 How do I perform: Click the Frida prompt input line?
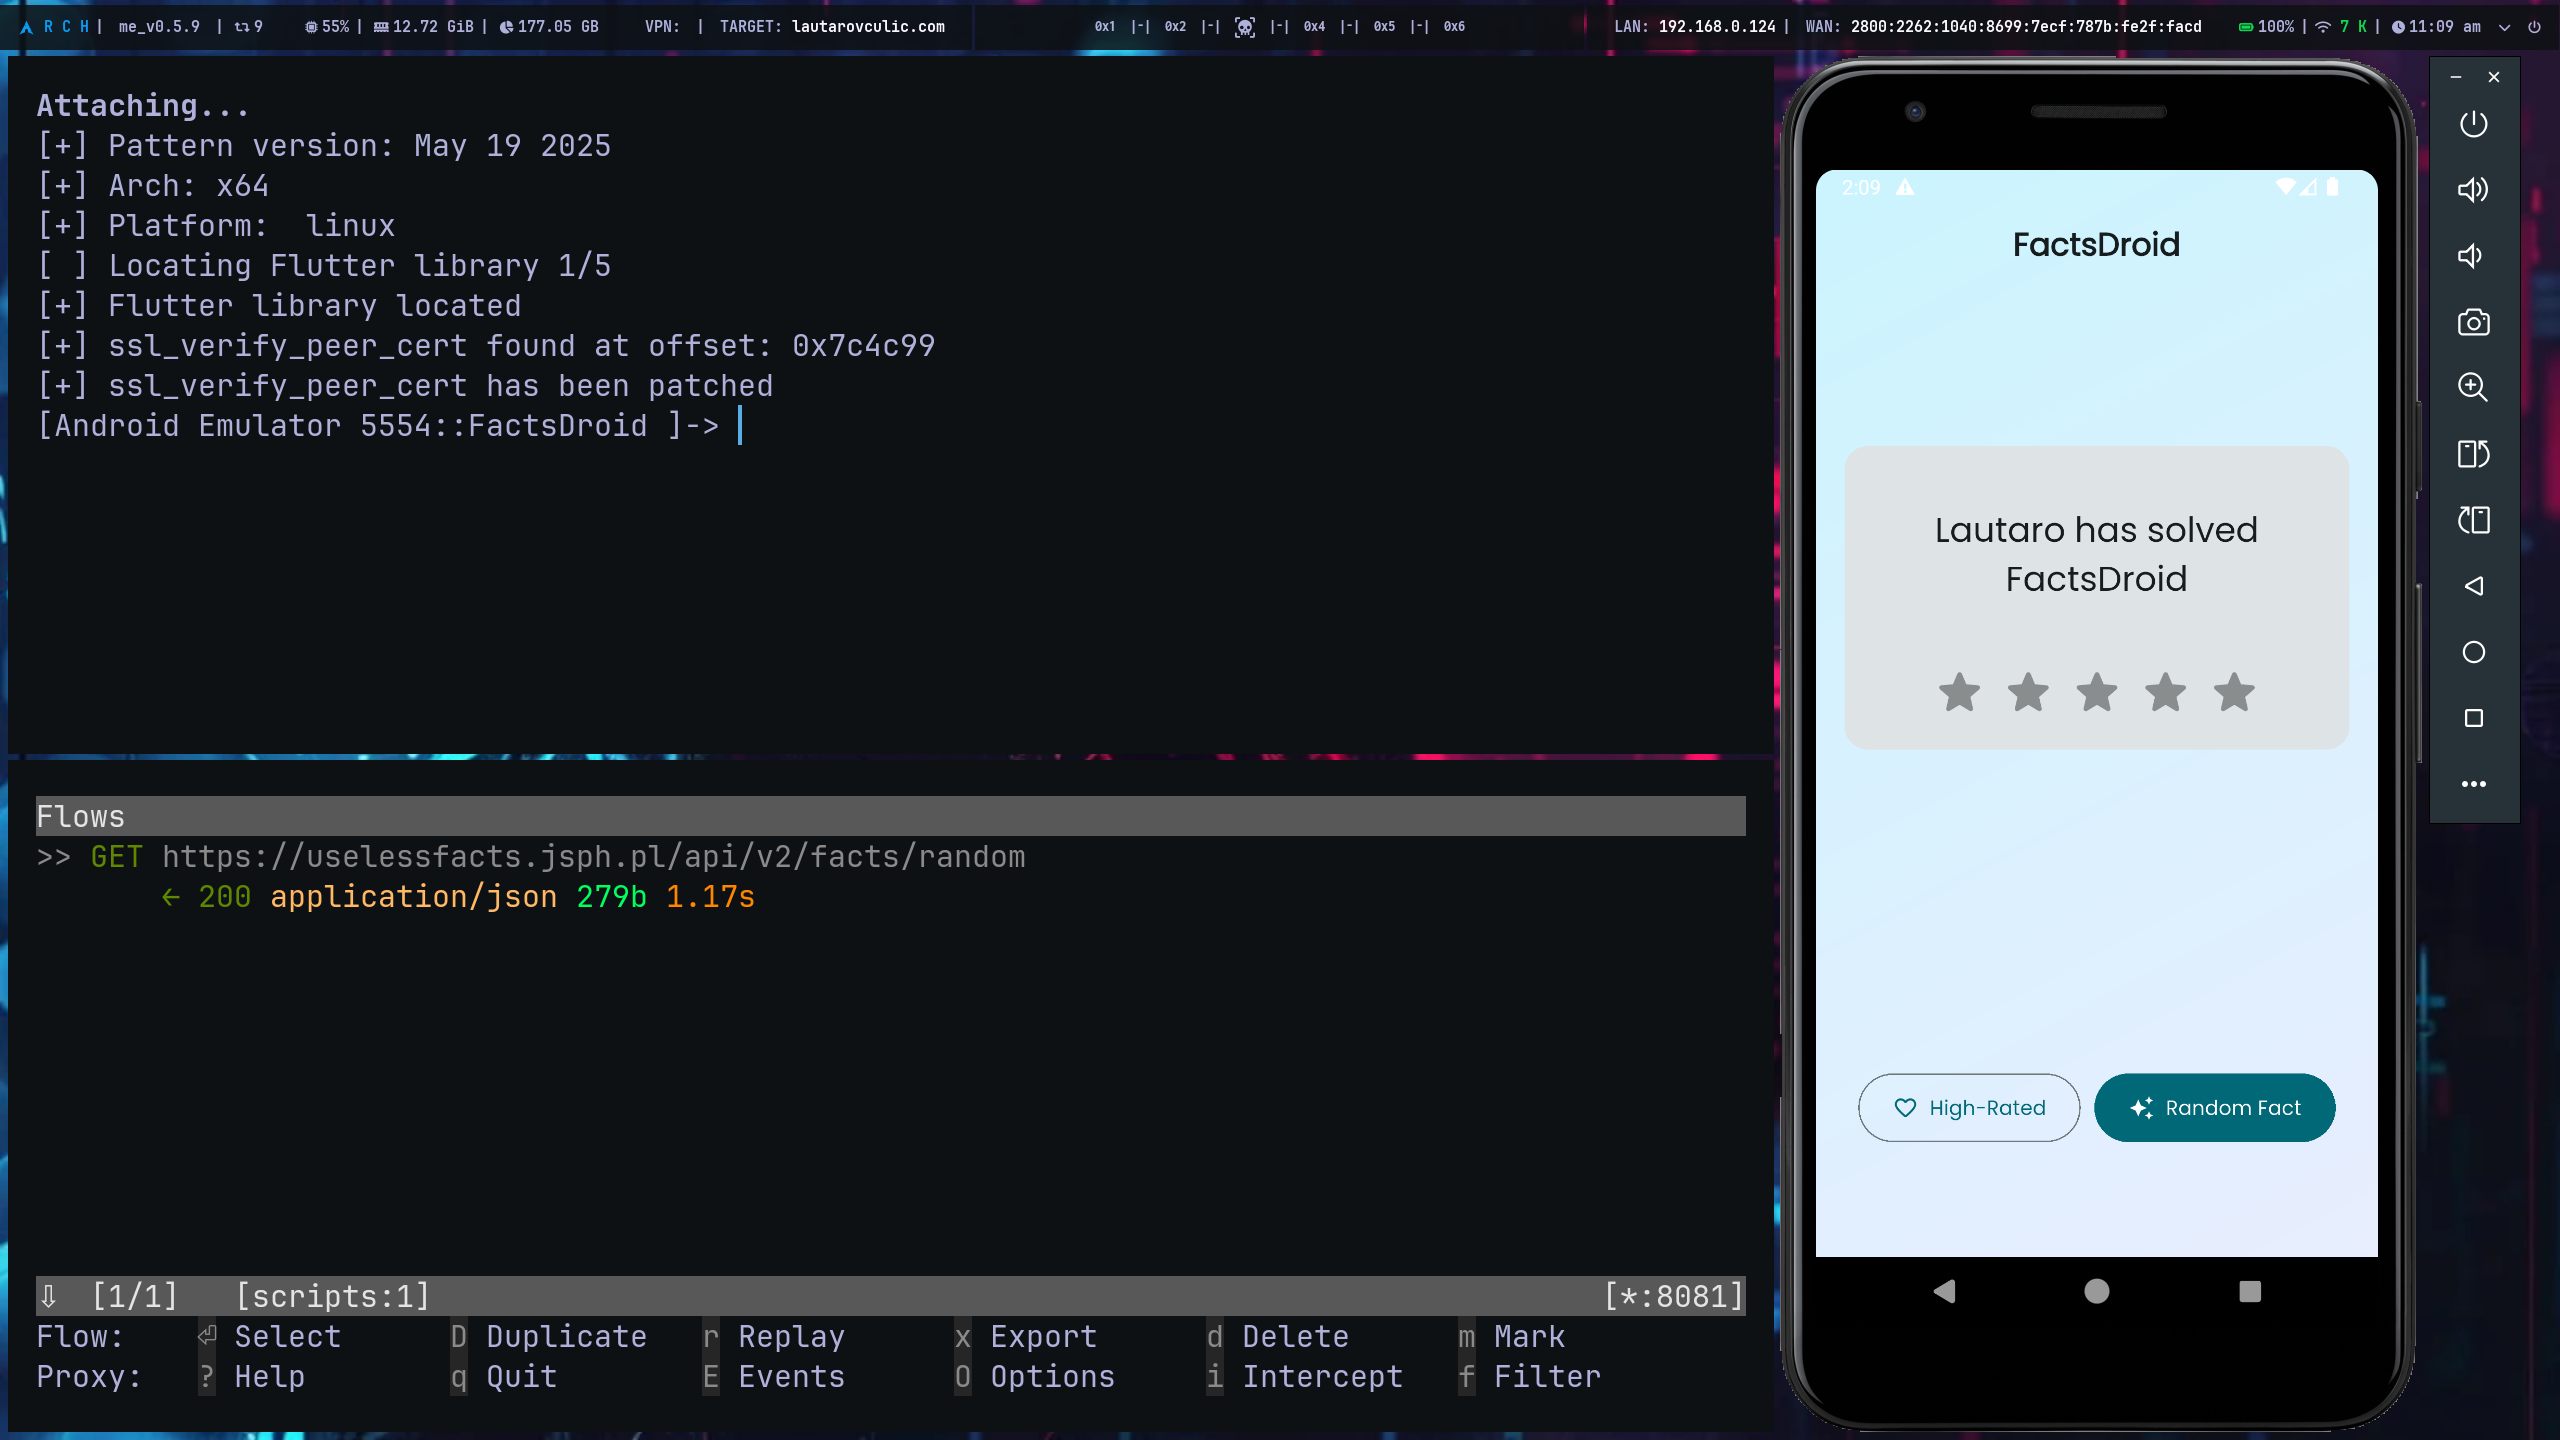(x=390, y=426)
